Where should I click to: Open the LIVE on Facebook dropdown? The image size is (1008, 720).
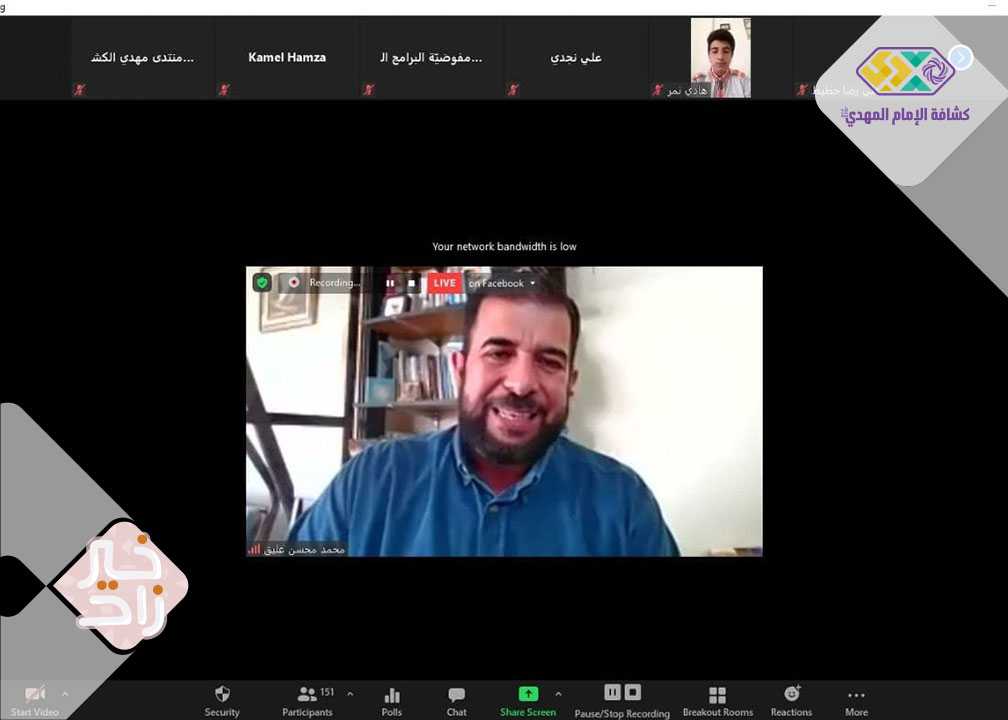[532, 283]
